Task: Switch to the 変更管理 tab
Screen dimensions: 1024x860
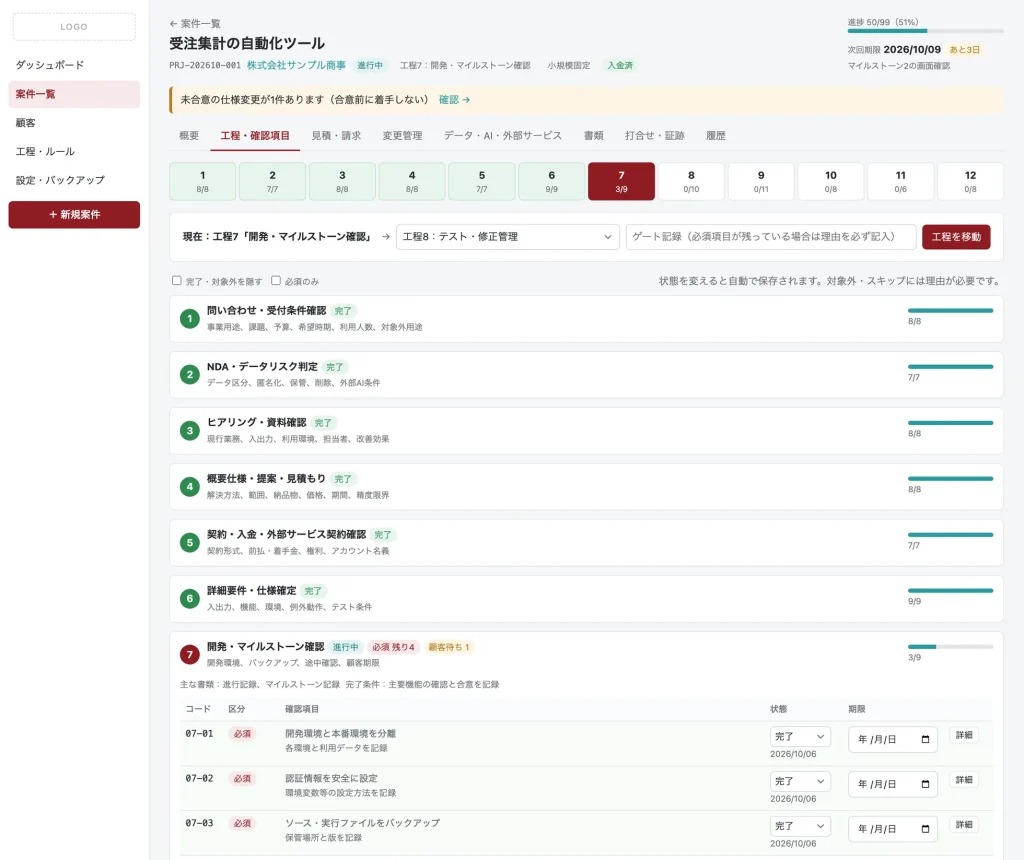Action: (x=402, y=136)
